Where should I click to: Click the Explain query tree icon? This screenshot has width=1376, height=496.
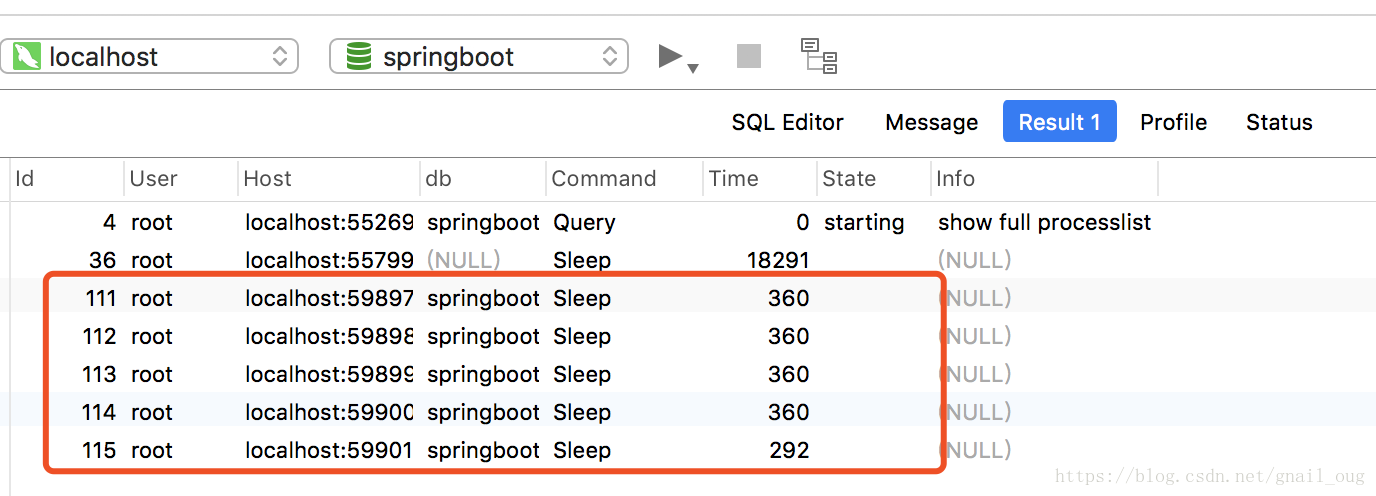click(819, 56)
